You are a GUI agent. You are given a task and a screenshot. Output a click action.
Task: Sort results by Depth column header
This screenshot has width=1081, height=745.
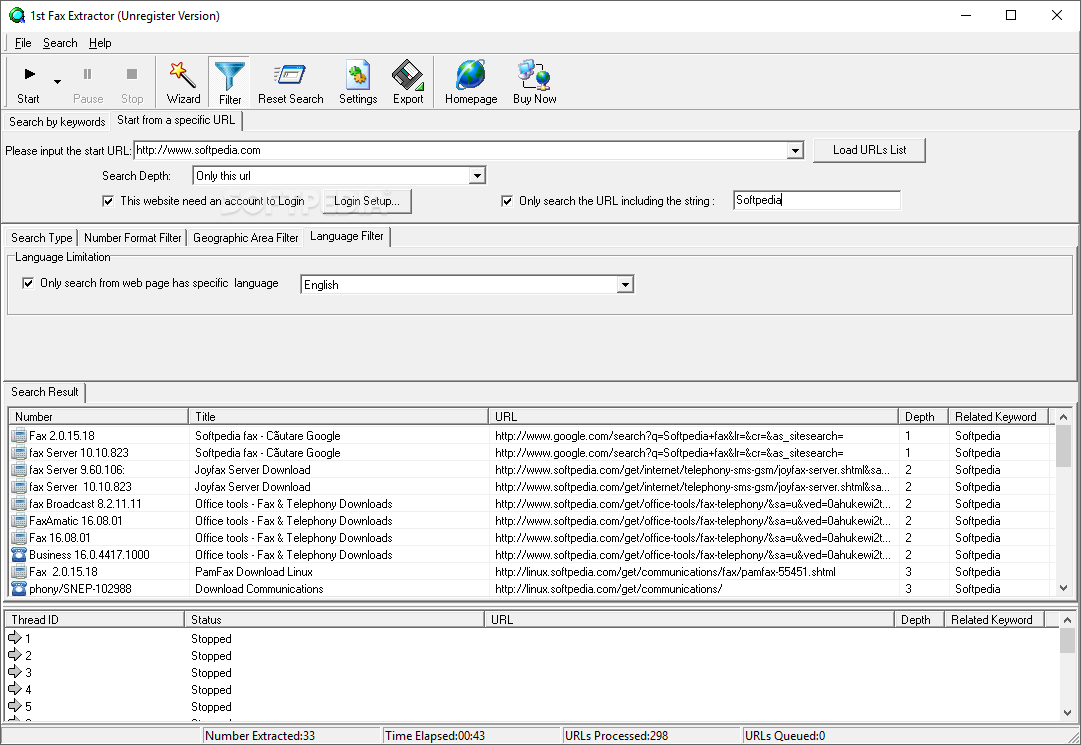tap(923, 417)
